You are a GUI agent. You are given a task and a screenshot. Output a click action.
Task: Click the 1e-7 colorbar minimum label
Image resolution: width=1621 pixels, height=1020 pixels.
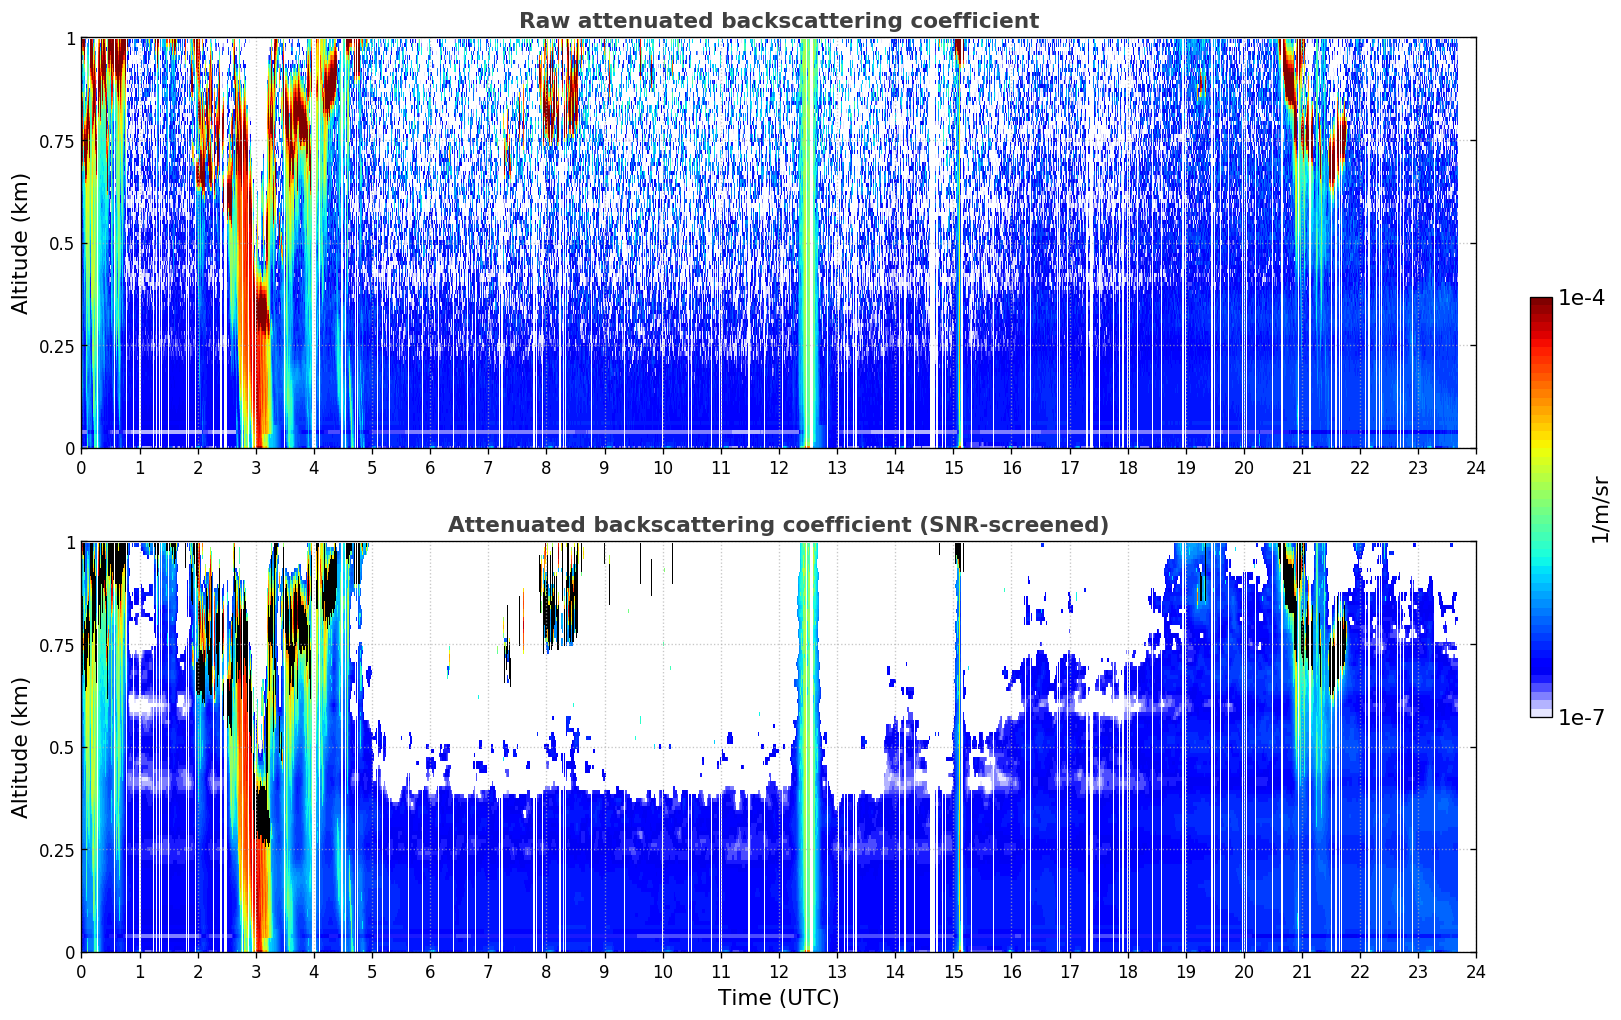coord(1581,717)
